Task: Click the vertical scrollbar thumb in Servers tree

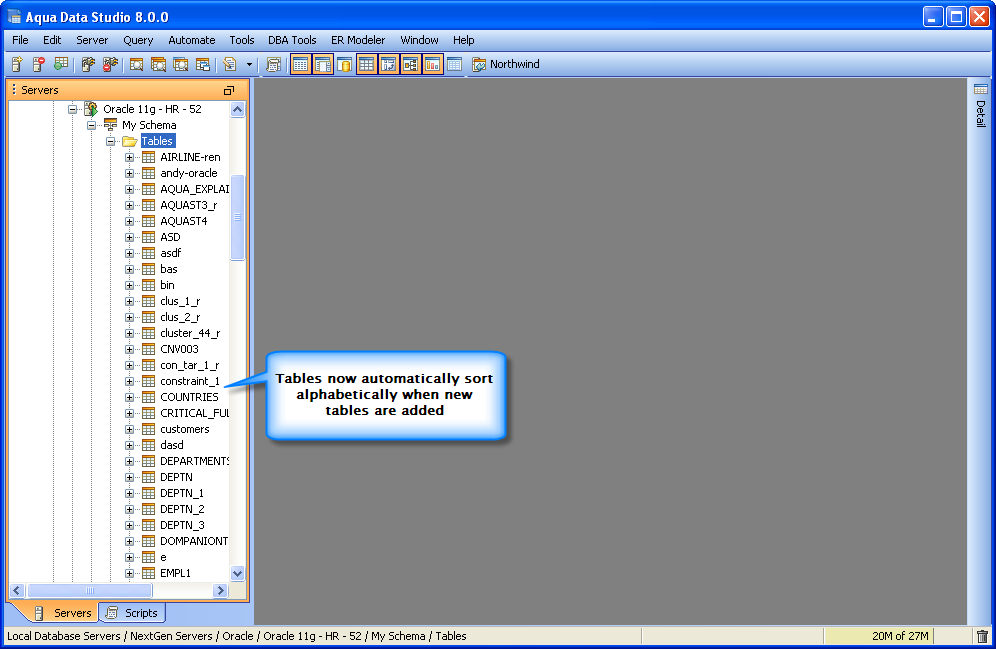Action: [x=238, y=217]
